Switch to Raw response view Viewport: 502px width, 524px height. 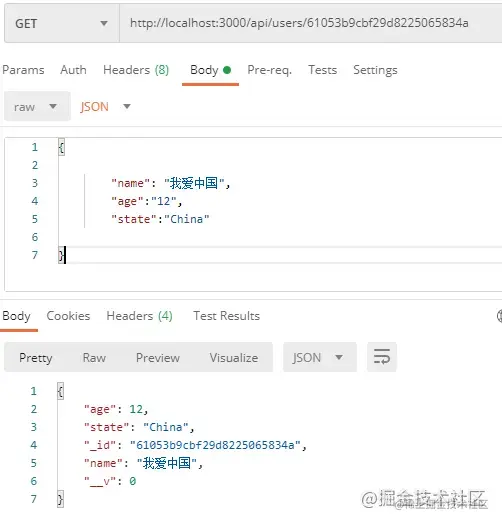click(94, 358)
